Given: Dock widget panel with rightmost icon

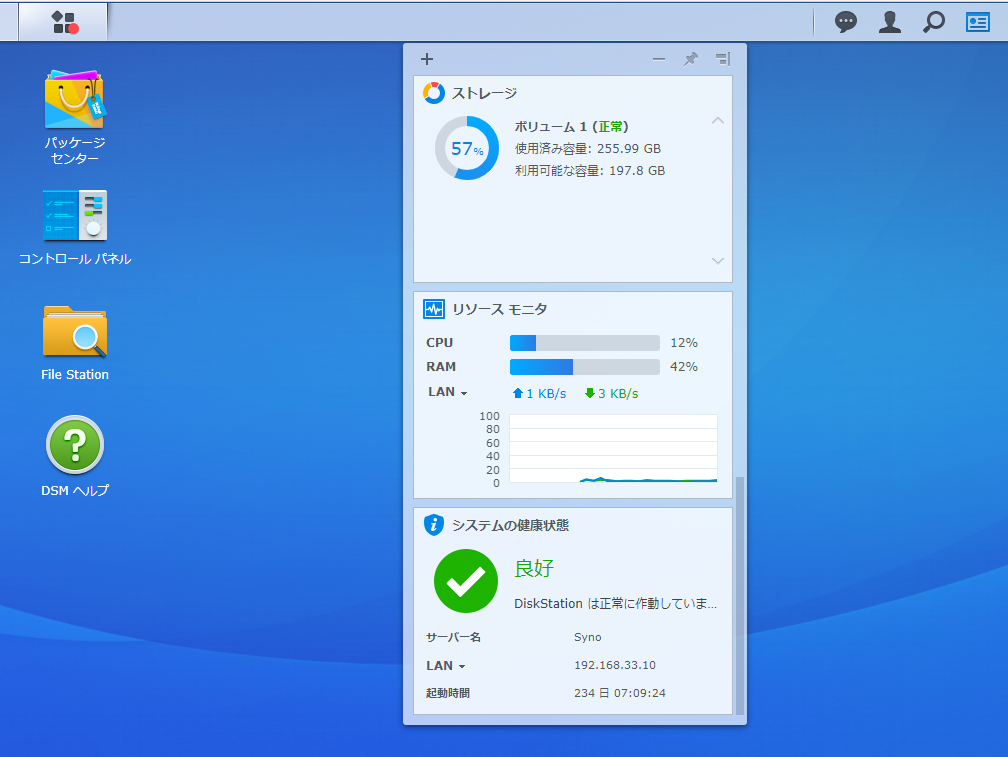Looking at the screenshot, I should (723, 59).
